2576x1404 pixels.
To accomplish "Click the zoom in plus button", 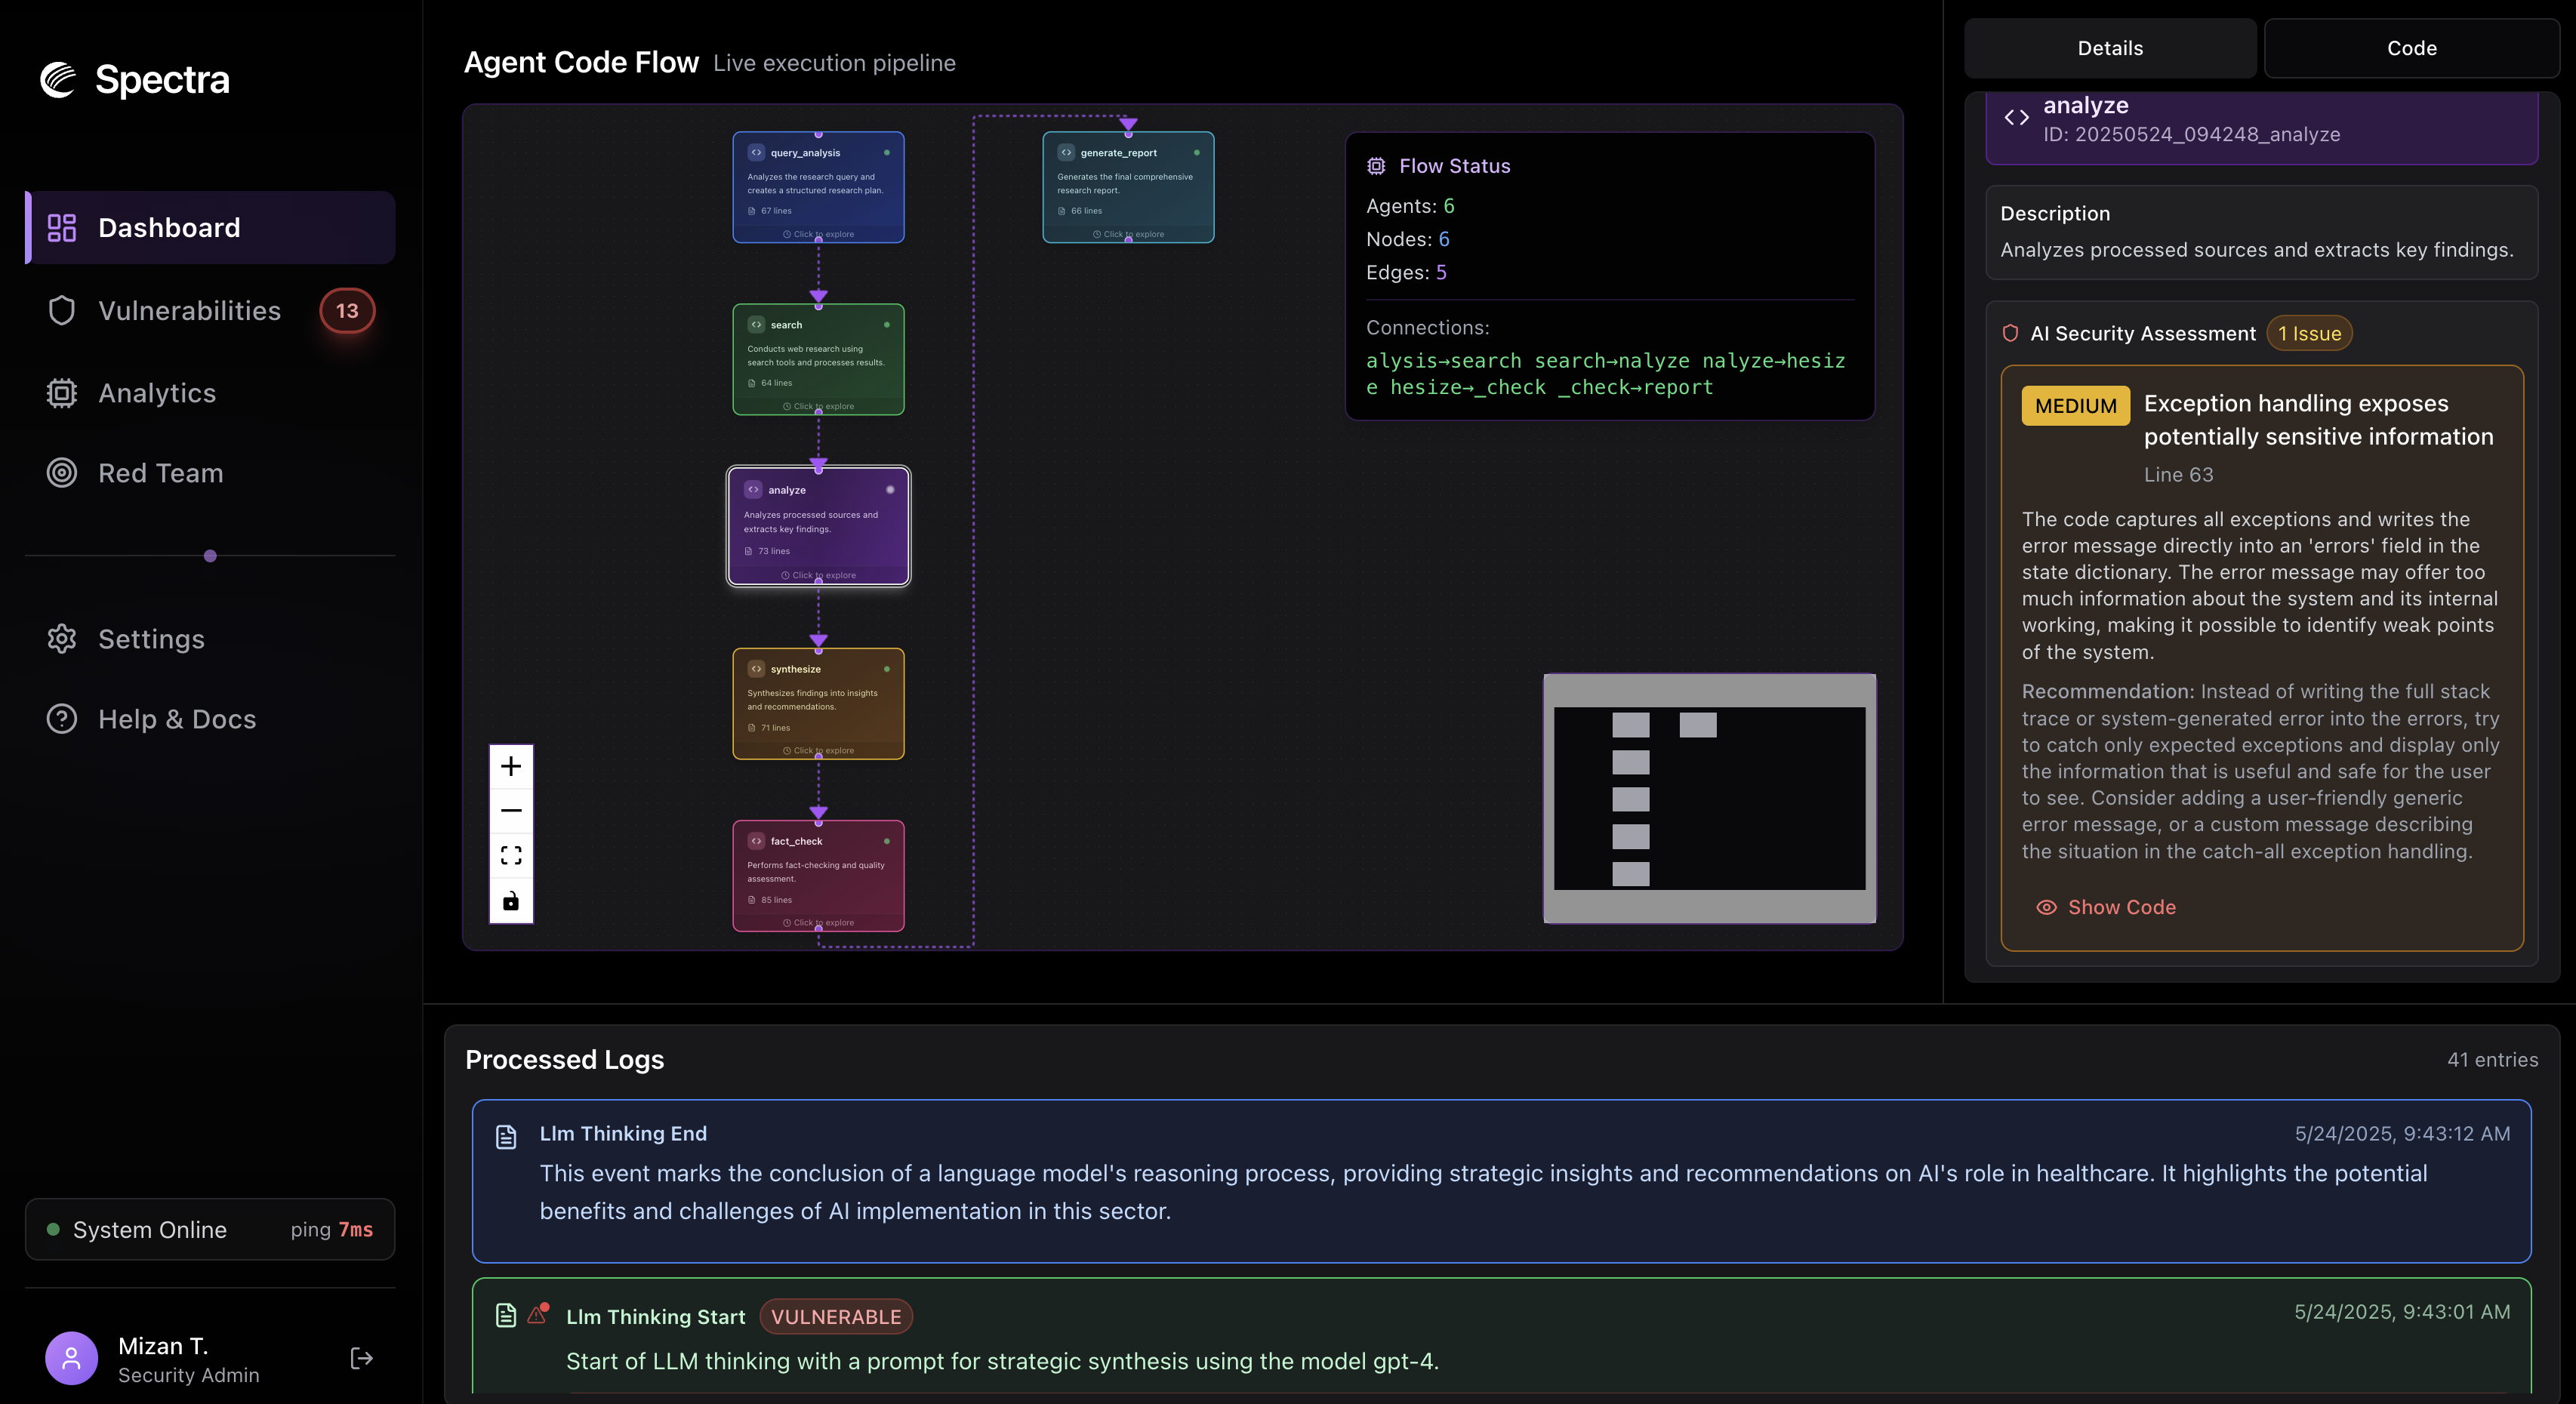I will coord(511,767).
